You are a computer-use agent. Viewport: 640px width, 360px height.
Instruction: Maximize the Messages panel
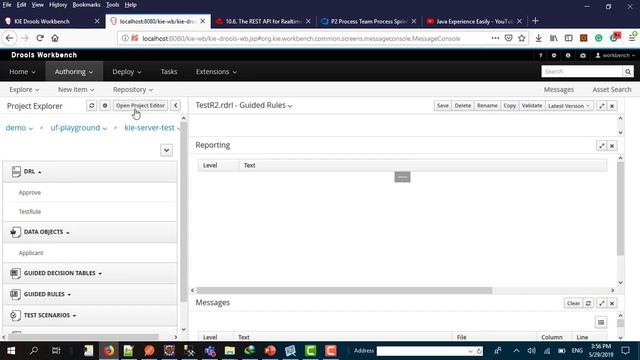coord(601,303)
